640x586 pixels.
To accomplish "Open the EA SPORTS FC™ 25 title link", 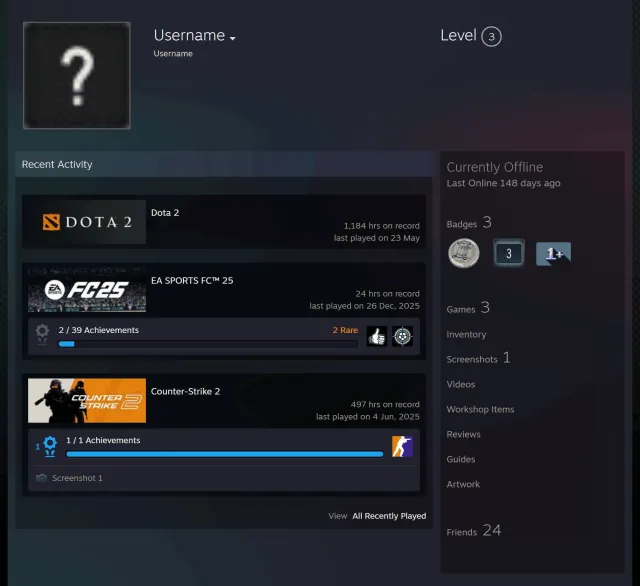I will click(x=192, y=281).
